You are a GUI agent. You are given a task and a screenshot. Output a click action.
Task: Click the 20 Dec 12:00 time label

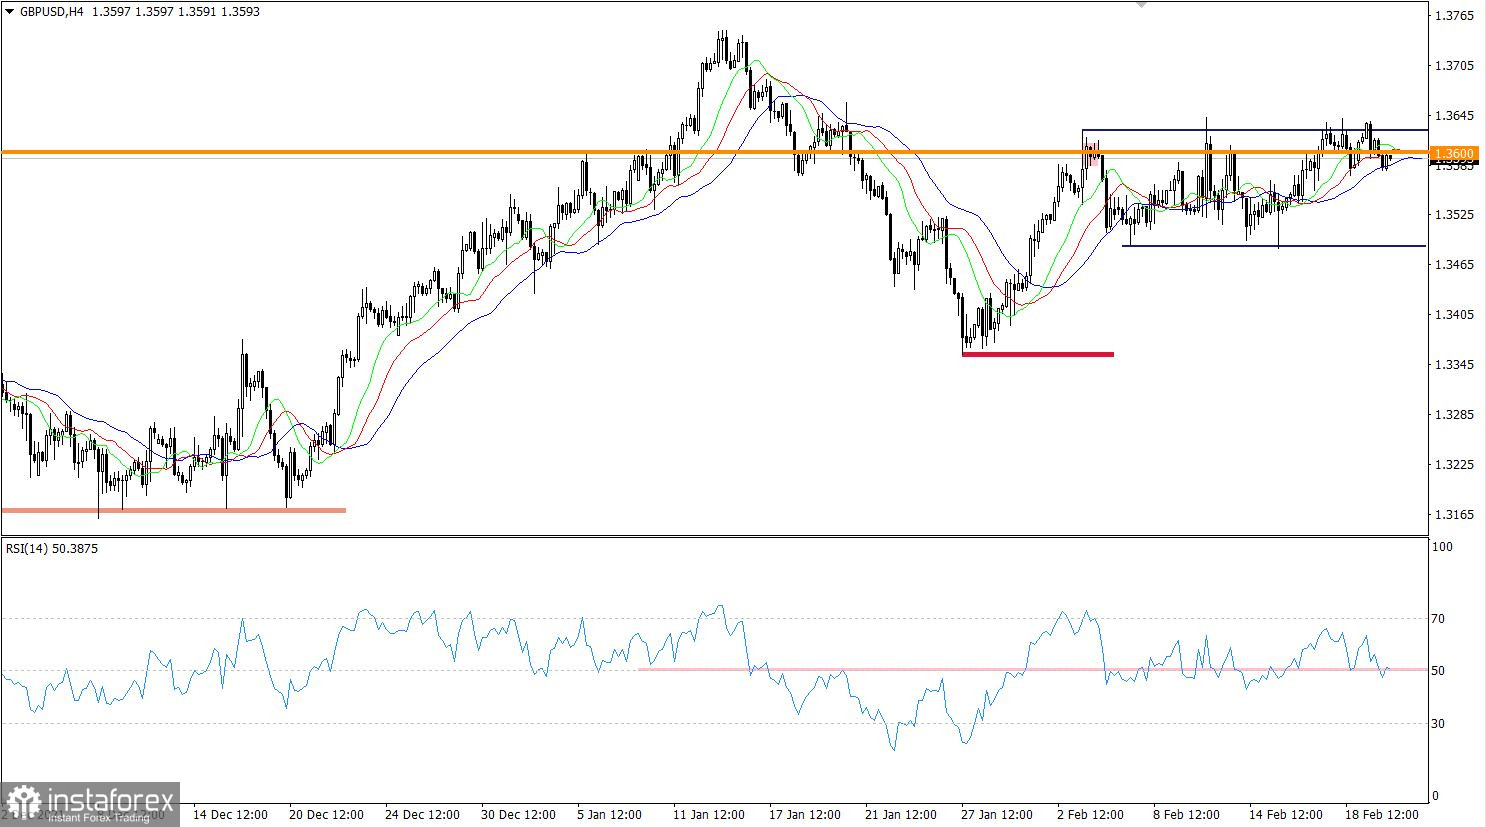(326, 814)
